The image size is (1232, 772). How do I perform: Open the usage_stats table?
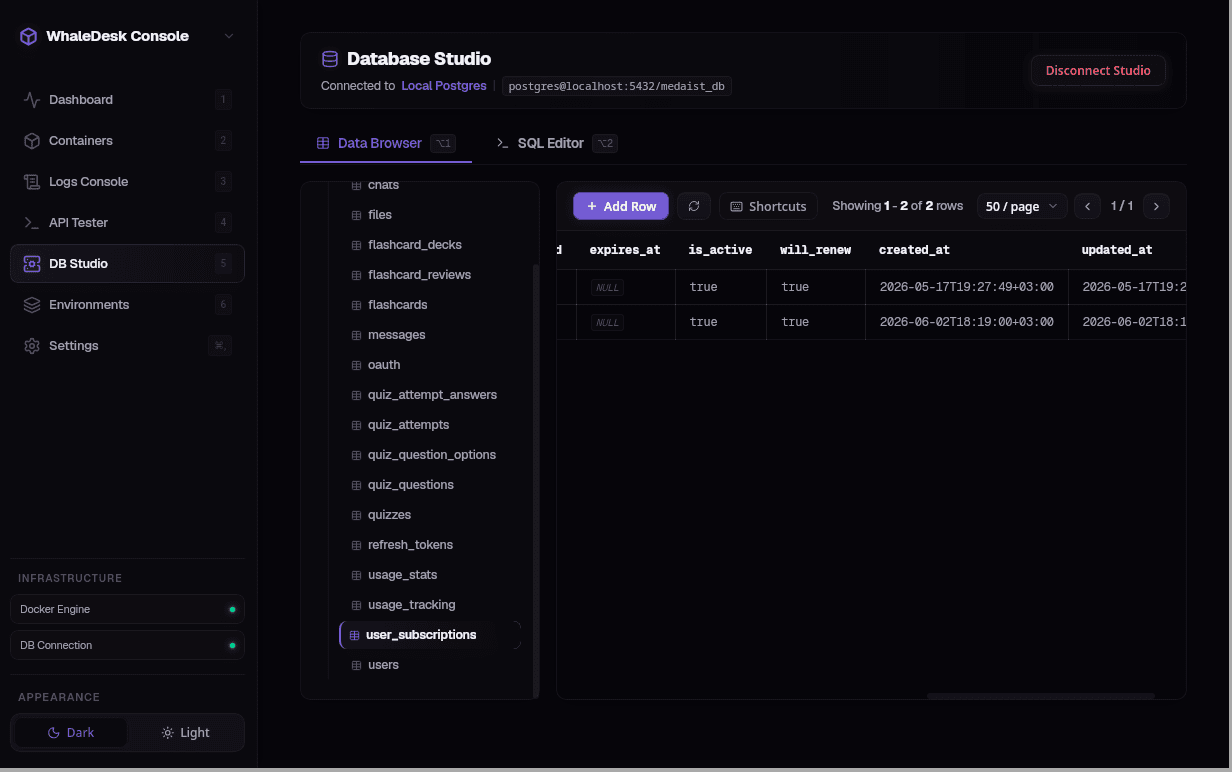pos(431,575)
